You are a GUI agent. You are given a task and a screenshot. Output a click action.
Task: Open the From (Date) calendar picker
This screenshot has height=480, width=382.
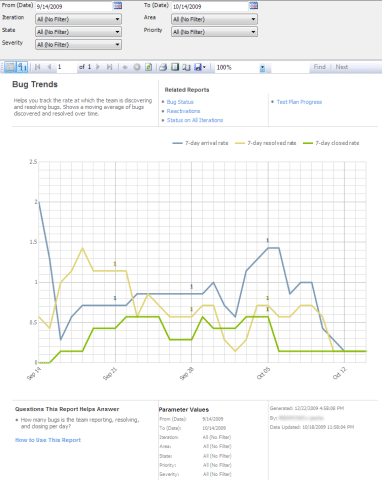tap(117, 6)
